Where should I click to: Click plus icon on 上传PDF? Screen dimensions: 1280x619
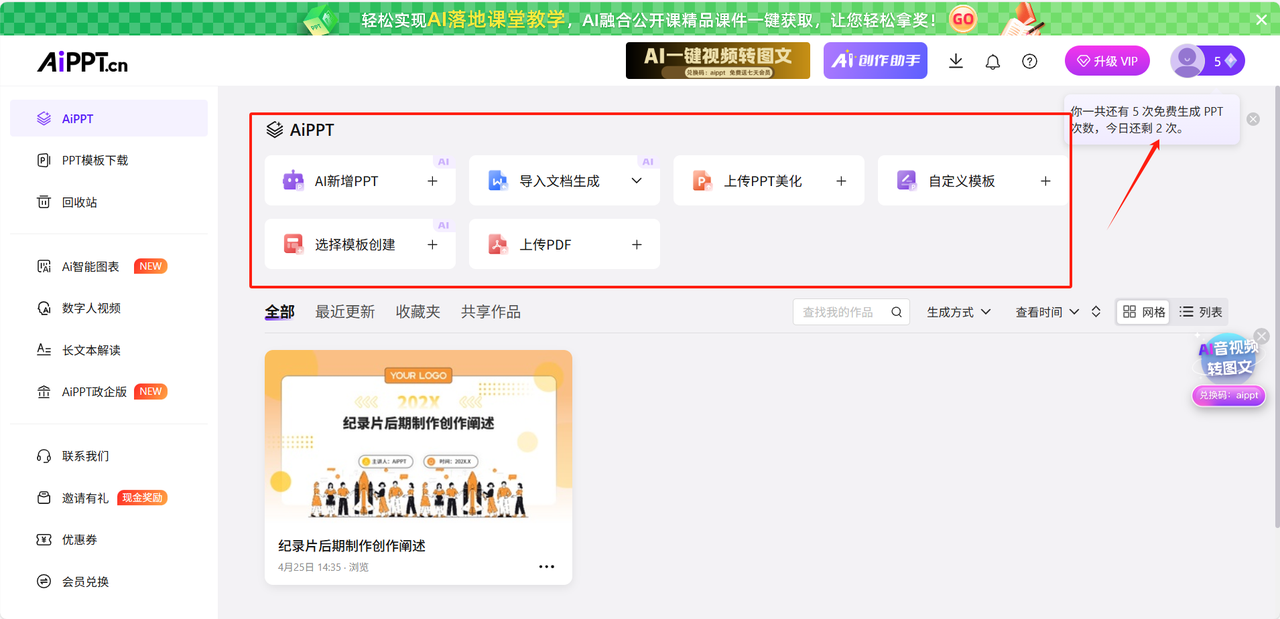636,244
